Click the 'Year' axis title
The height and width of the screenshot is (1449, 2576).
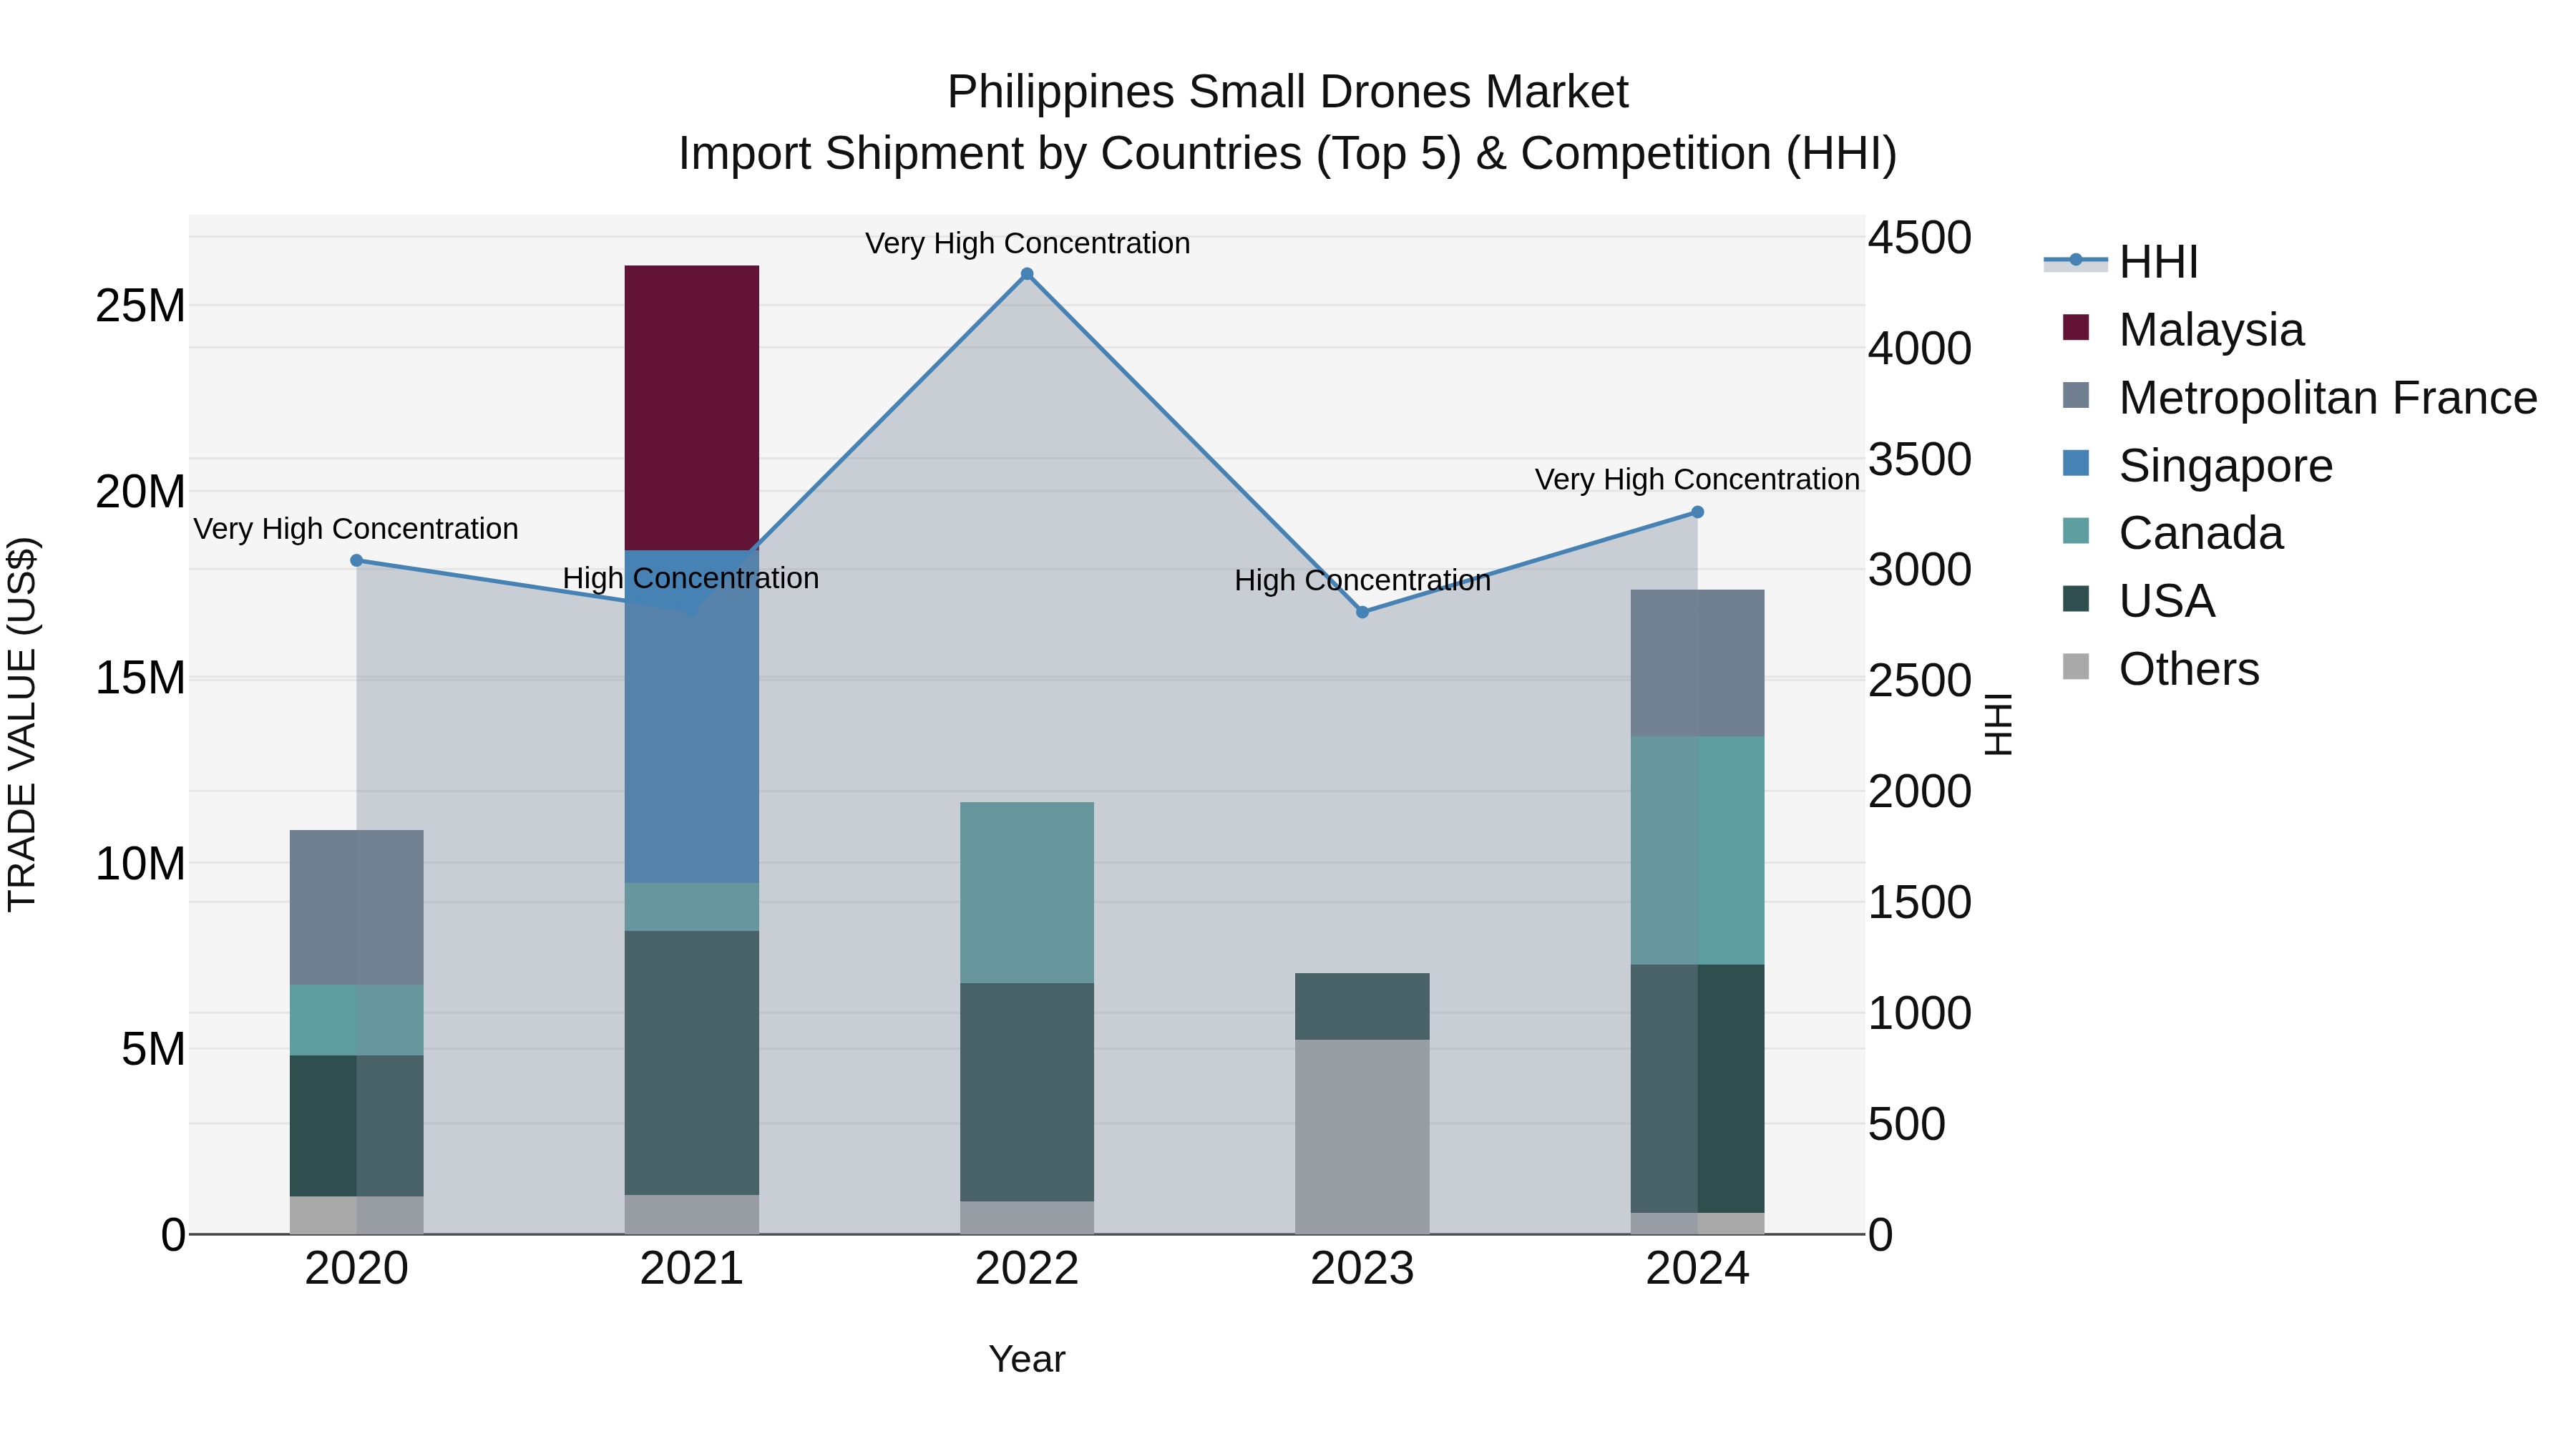pyautogui.click(x=1027, y=1360)
